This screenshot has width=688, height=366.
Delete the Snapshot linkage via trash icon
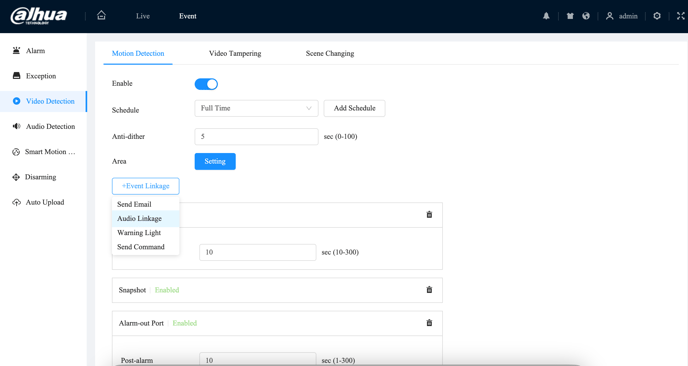(429, 290)
